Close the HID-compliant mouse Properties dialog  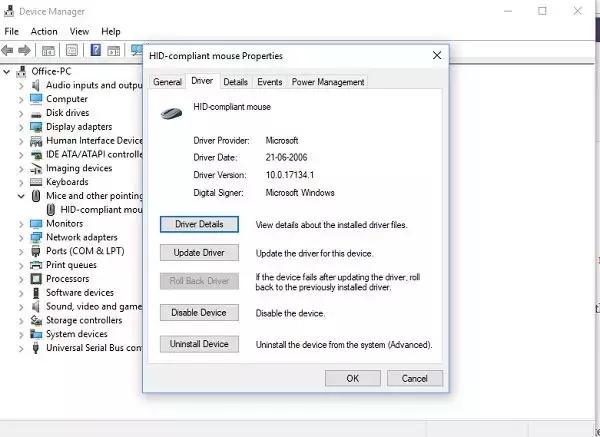437,55
